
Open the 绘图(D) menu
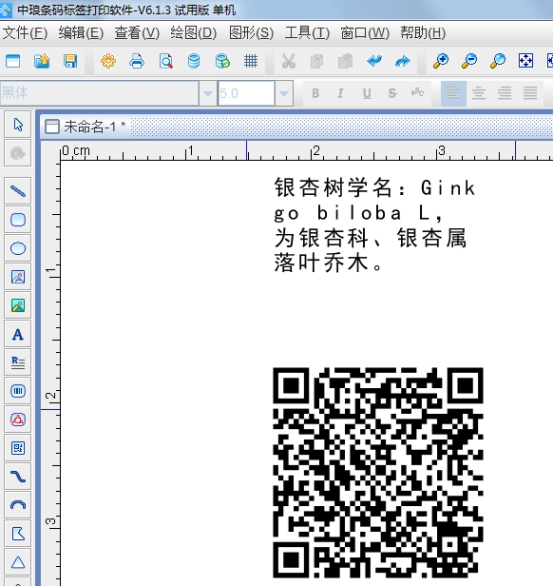click(x=194, y=33)
